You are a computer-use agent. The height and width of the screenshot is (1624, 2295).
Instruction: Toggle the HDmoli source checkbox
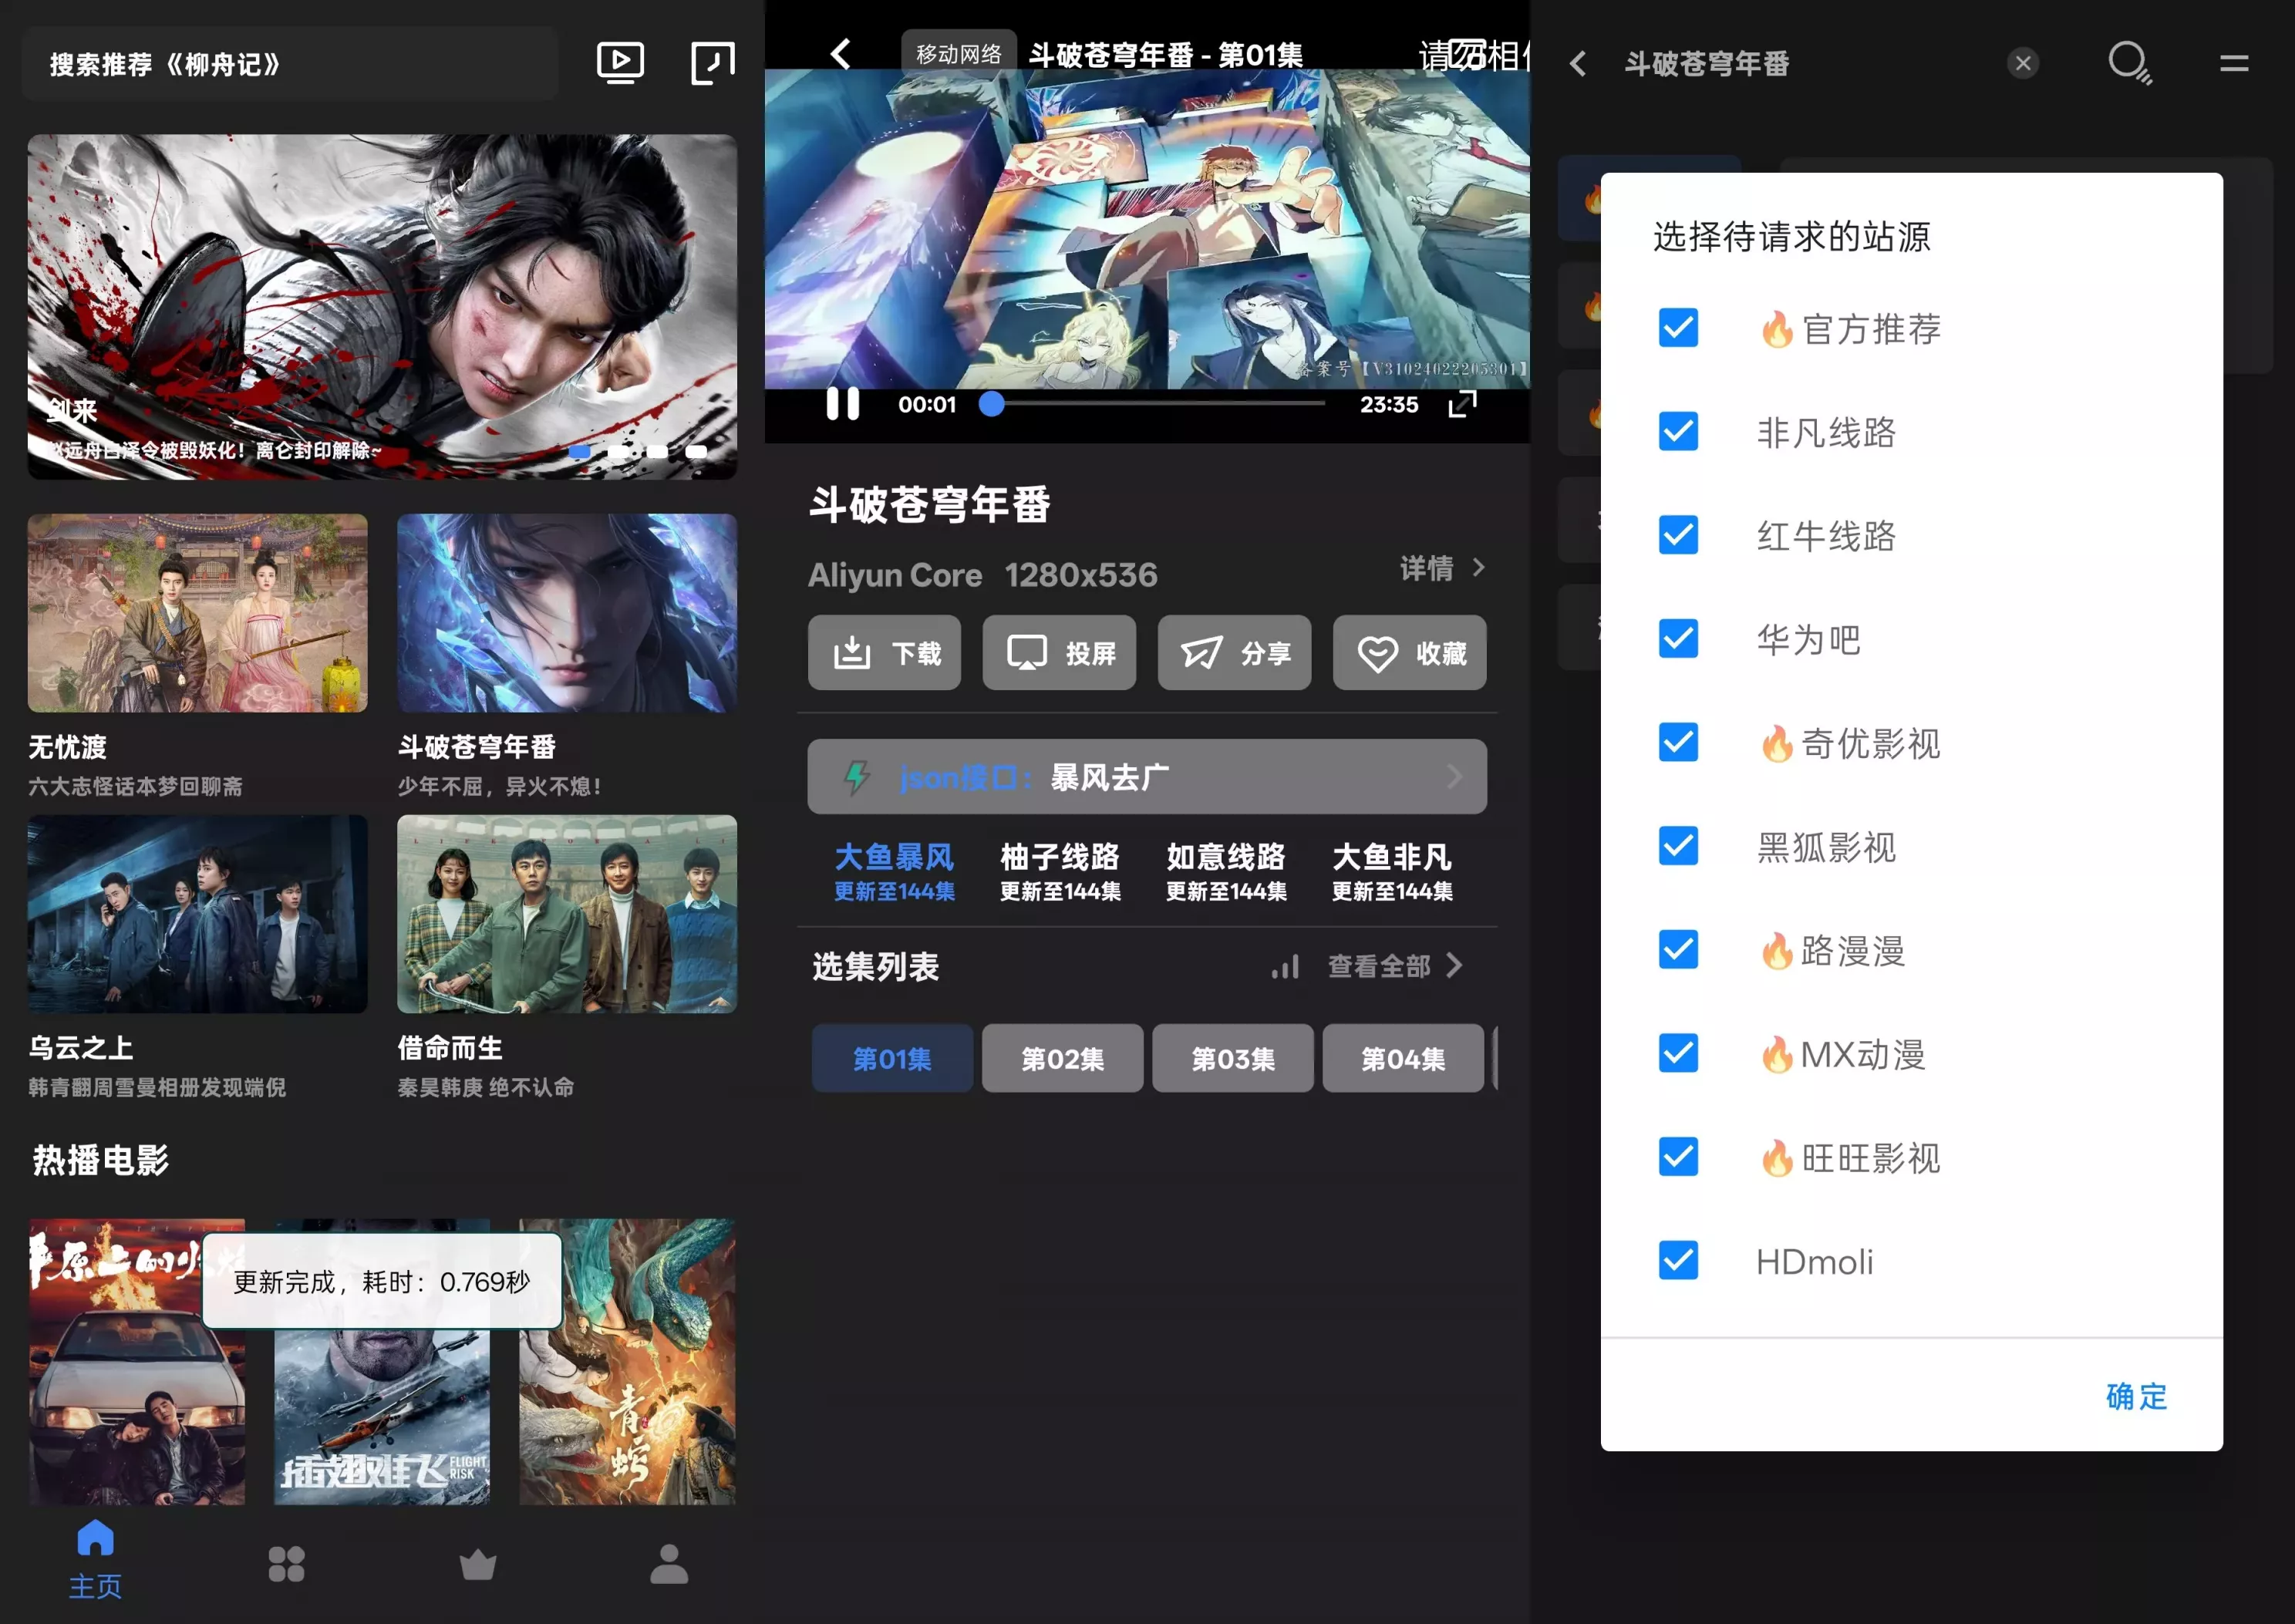click(1678, 1261)
